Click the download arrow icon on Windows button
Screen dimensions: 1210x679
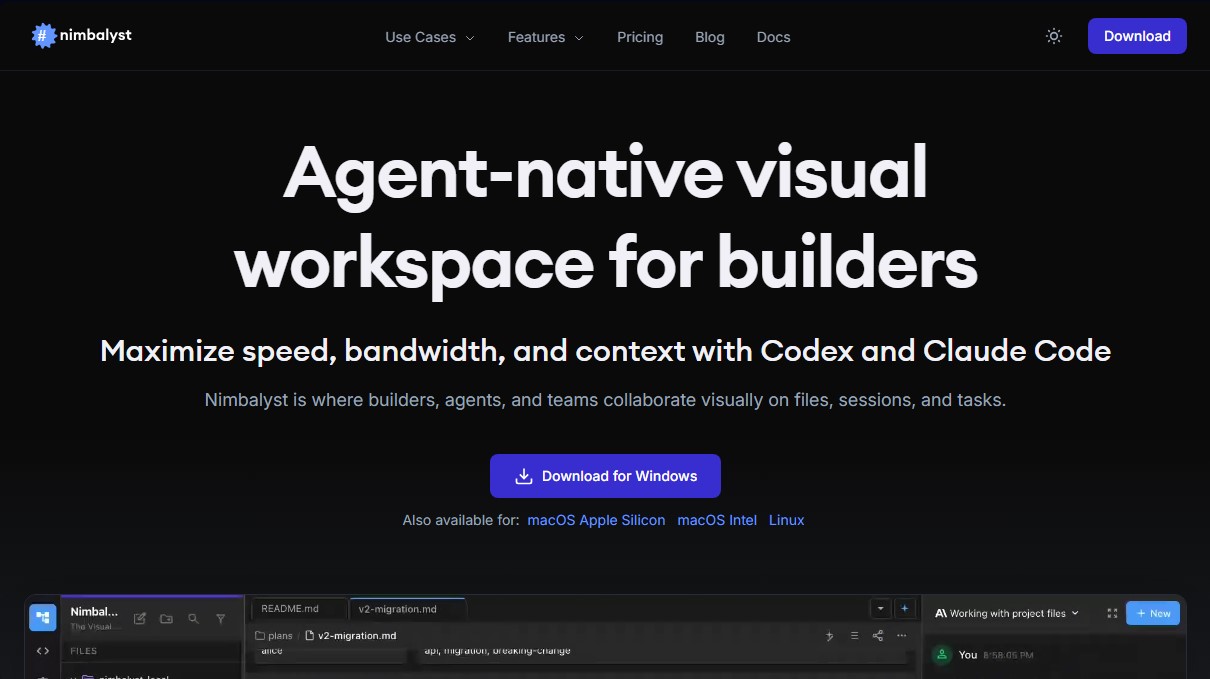(x=523, y=476)
